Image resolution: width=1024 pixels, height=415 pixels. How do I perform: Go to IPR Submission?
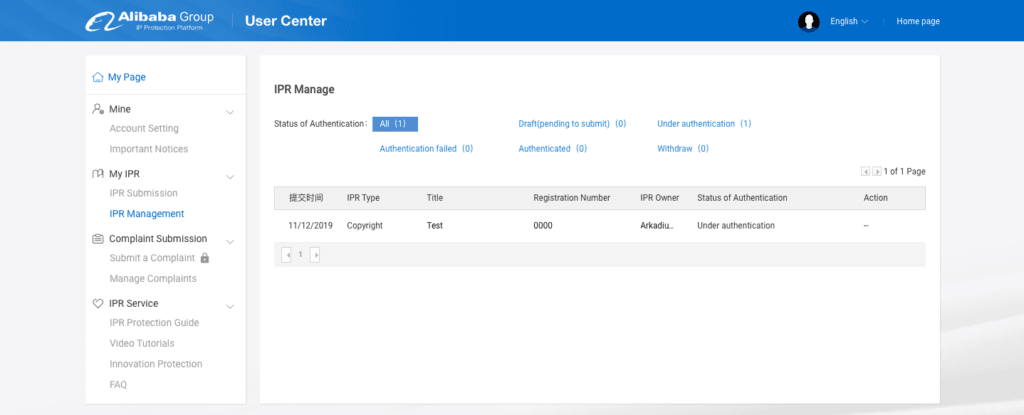pyautogui.click(x=143, y=193)
